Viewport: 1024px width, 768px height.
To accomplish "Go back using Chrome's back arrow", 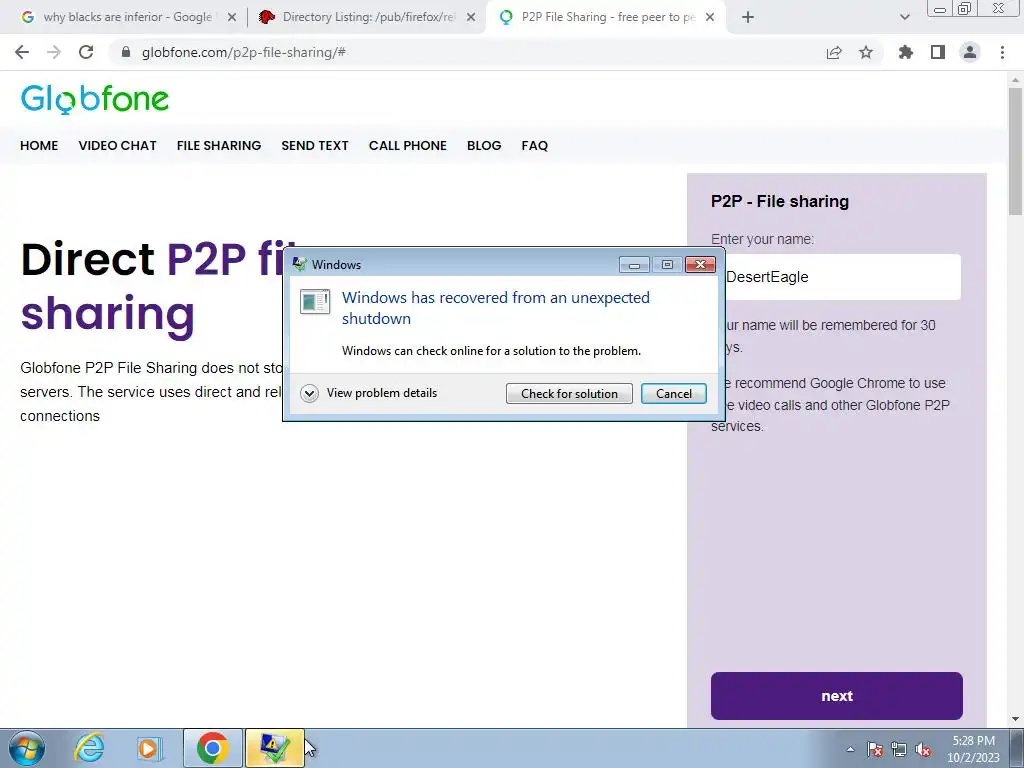I will tap(22, 52).
